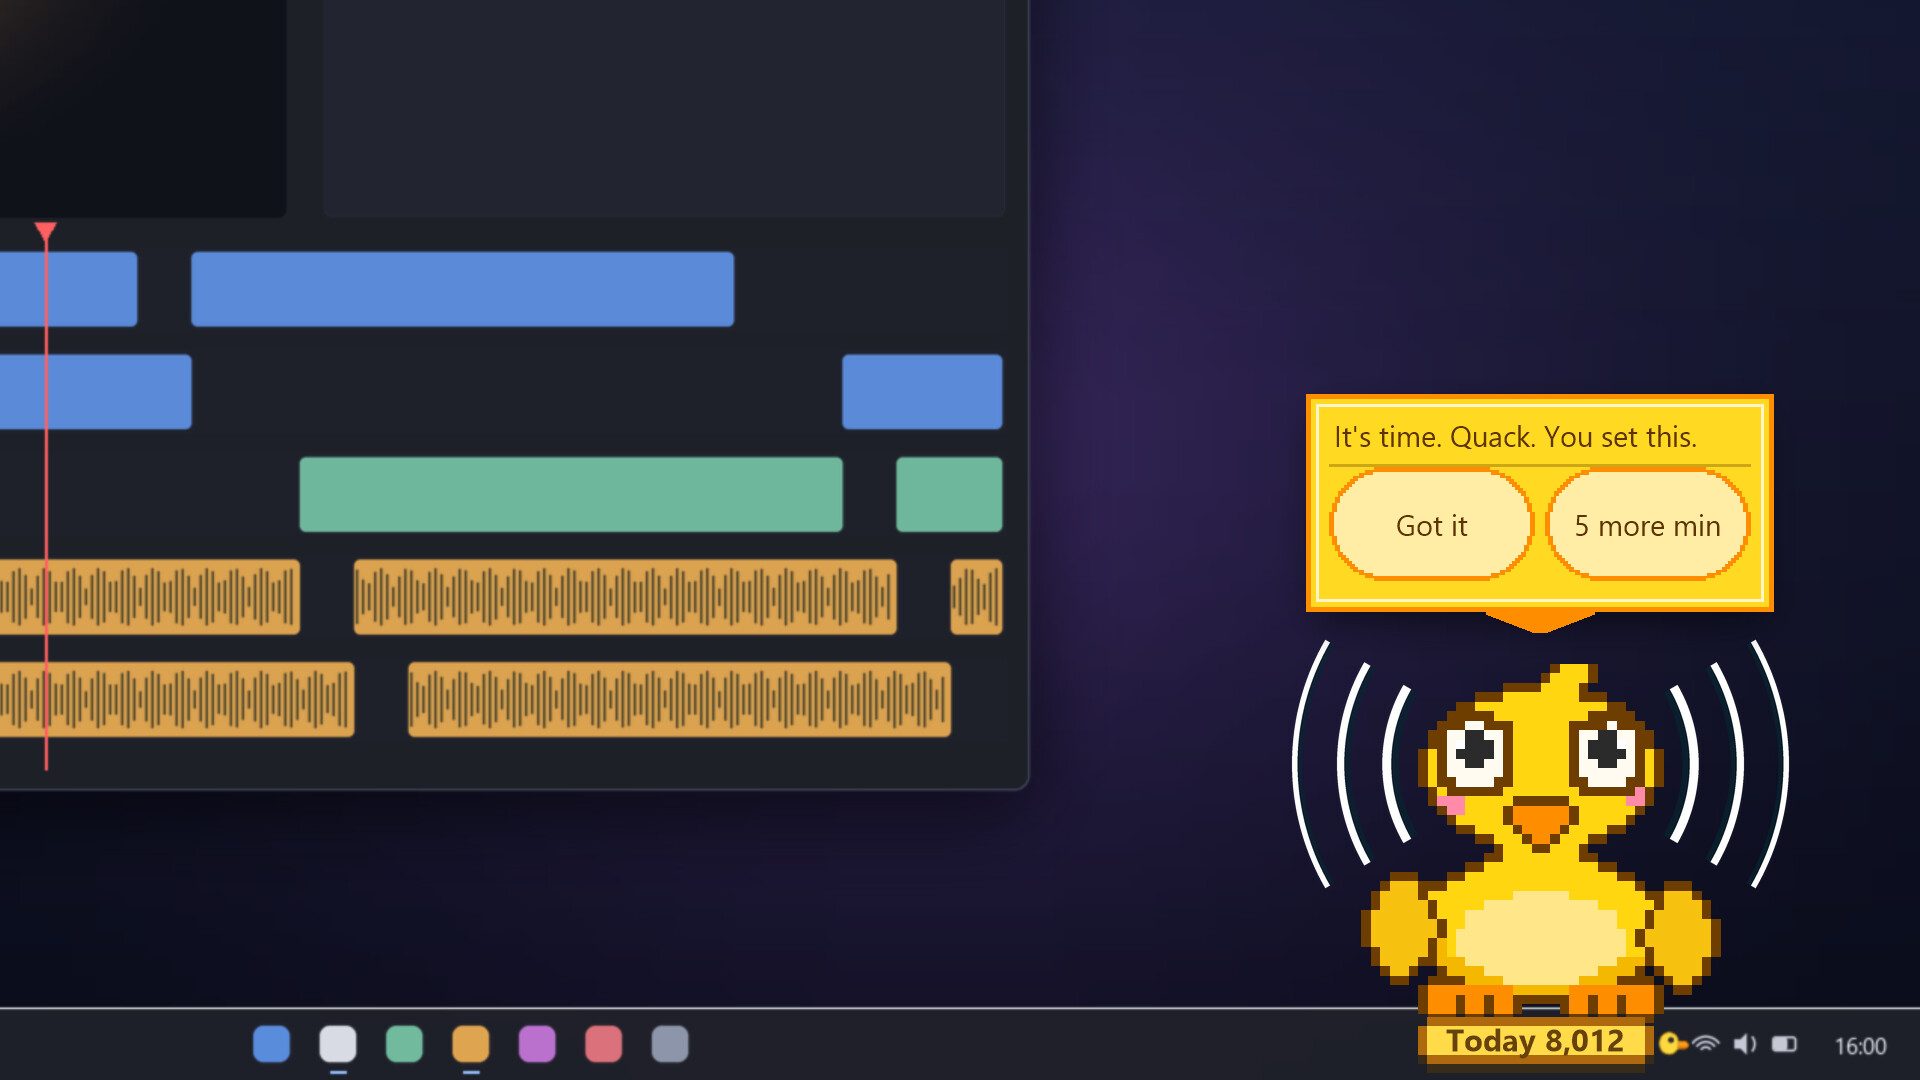
Task: Click the Today 8,012 counter label
Action: 1534,1041
